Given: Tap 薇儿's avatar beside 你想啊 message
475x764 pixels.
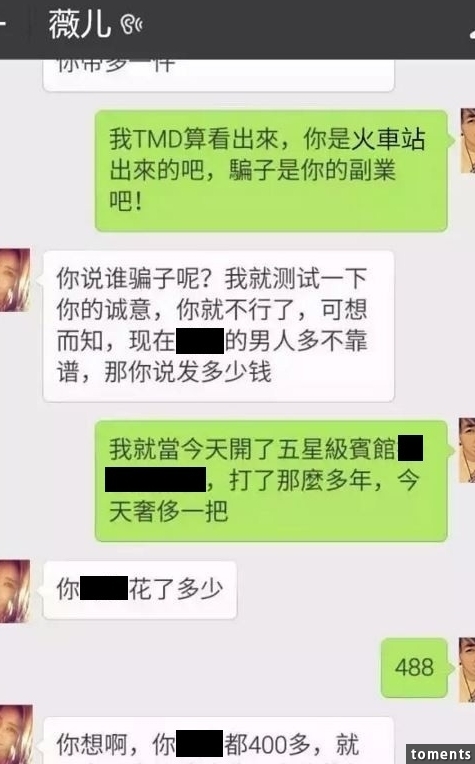Looking at the screenshot, I should (16, 734).
